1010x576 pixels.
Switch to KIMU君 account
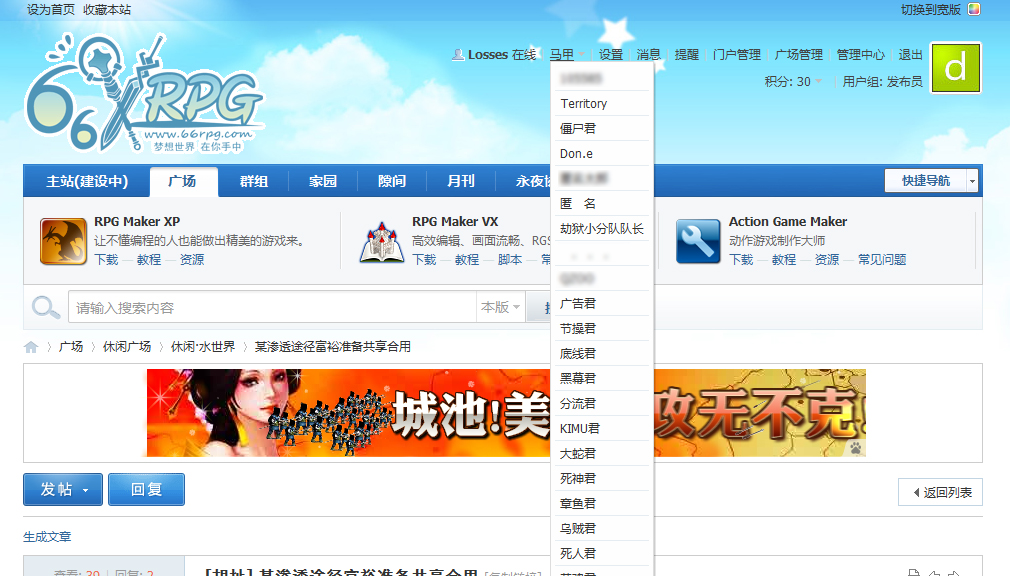tap(602, 428)
